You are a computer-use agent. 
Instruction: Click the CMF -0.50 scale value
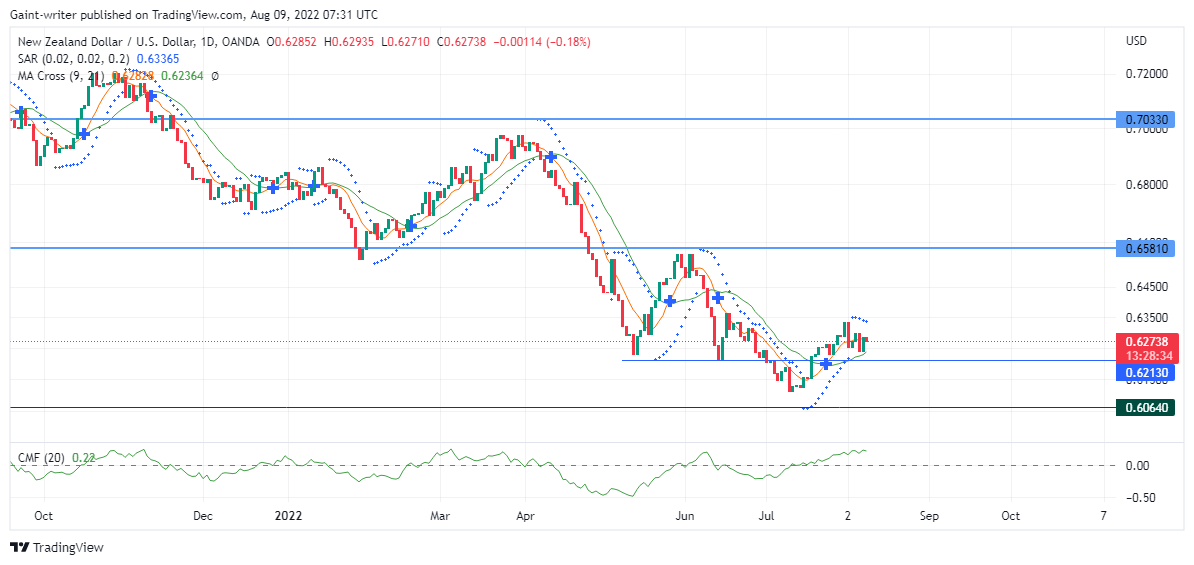coord(1140,497)
